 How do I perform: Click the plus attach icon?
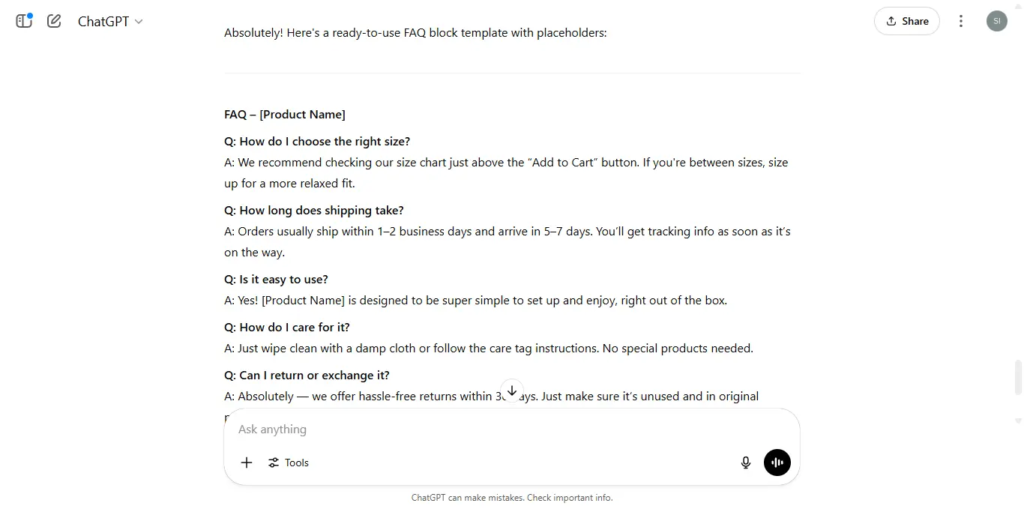click(x=246, y=463)
